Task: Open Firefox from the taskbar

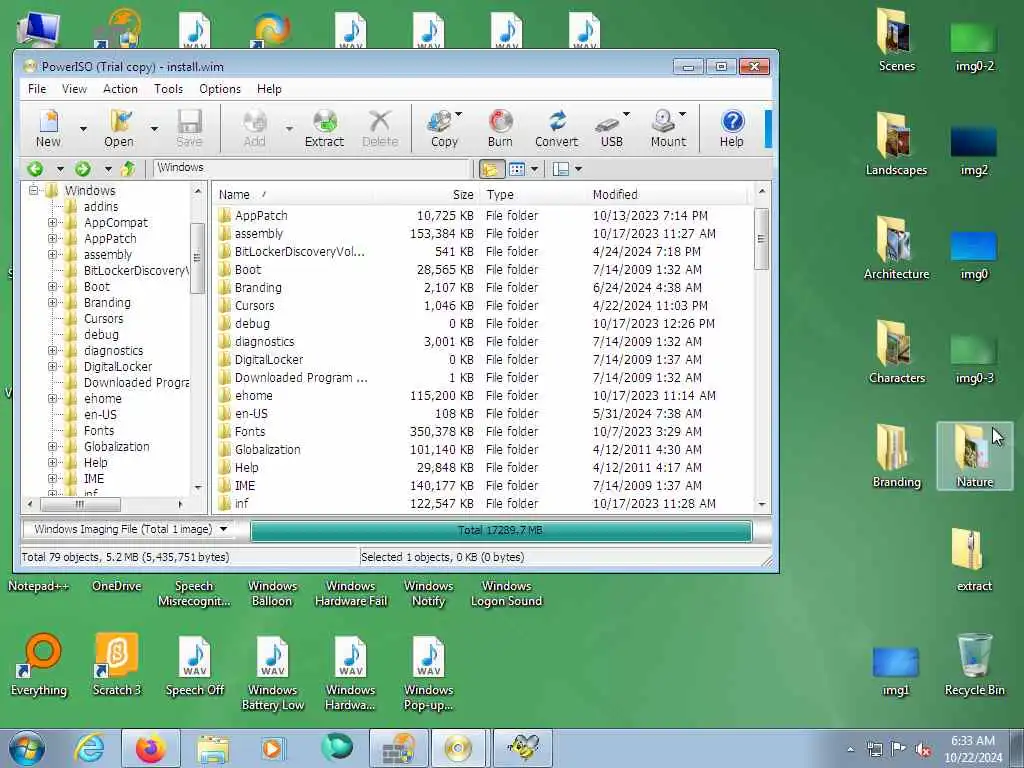Action: [x=151, y=748]
